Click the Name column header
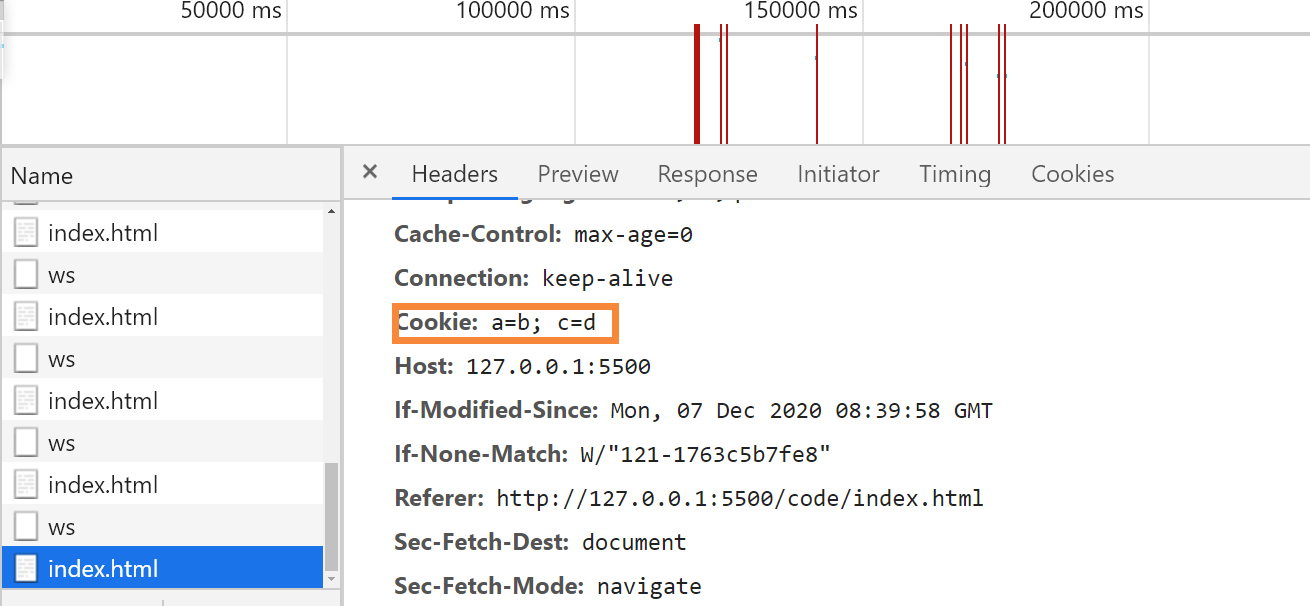Viewport: 1310px width, 606px height. pyautogui.click(x=42, y=176)
